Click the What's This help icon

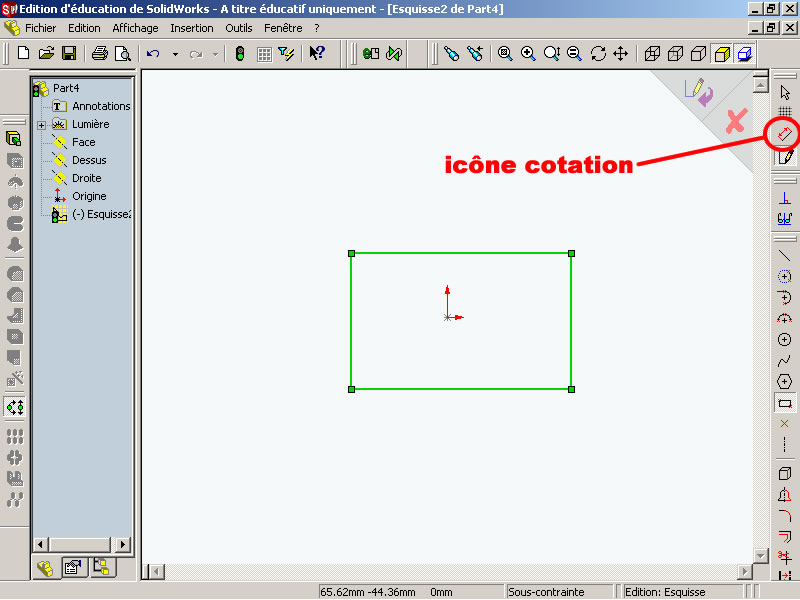tap(317, 53)
